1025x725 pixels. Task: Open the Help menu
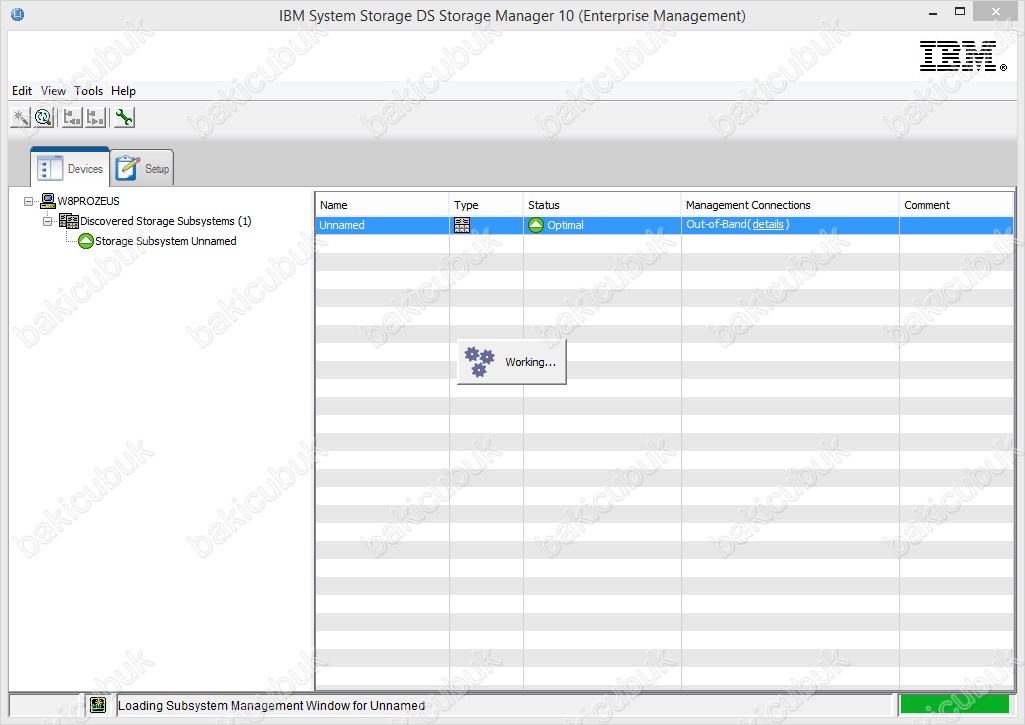click(123, 91)
